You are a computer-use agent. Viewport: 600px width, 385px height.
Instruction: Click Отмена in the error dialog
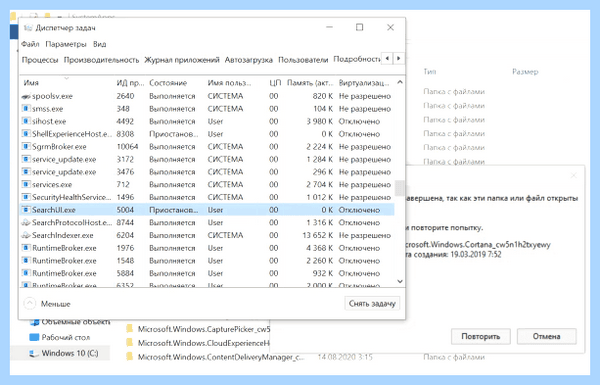(x=546, y=337)
